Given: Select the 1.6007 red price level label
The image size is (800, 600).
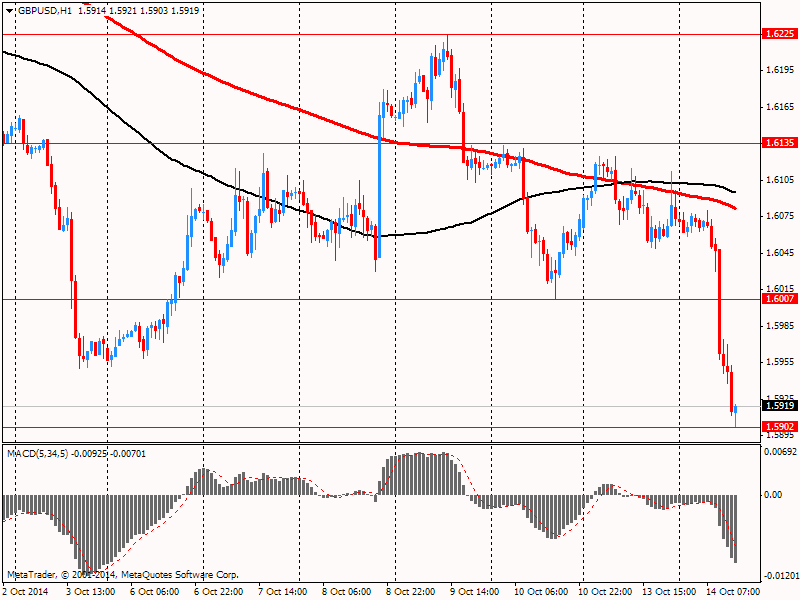Looking at the screenshot, I should [780, 298].
